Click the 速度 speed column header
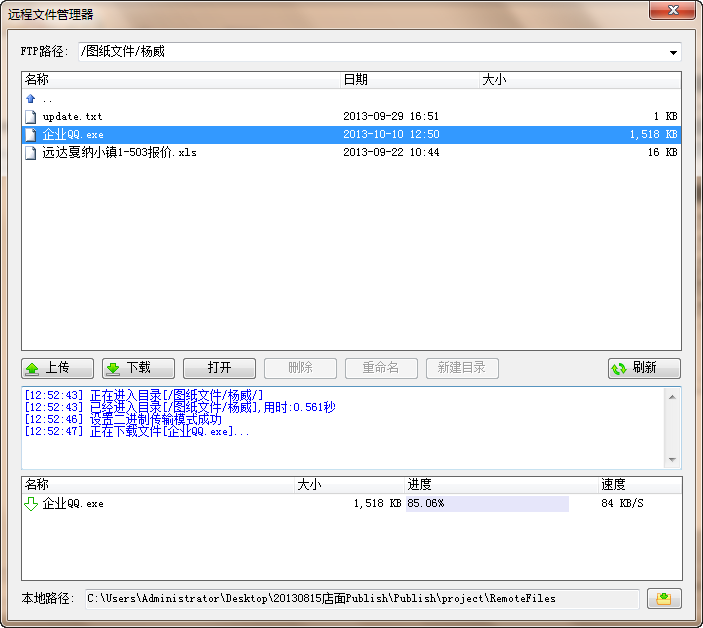703x628 pixels. (640, 485)
